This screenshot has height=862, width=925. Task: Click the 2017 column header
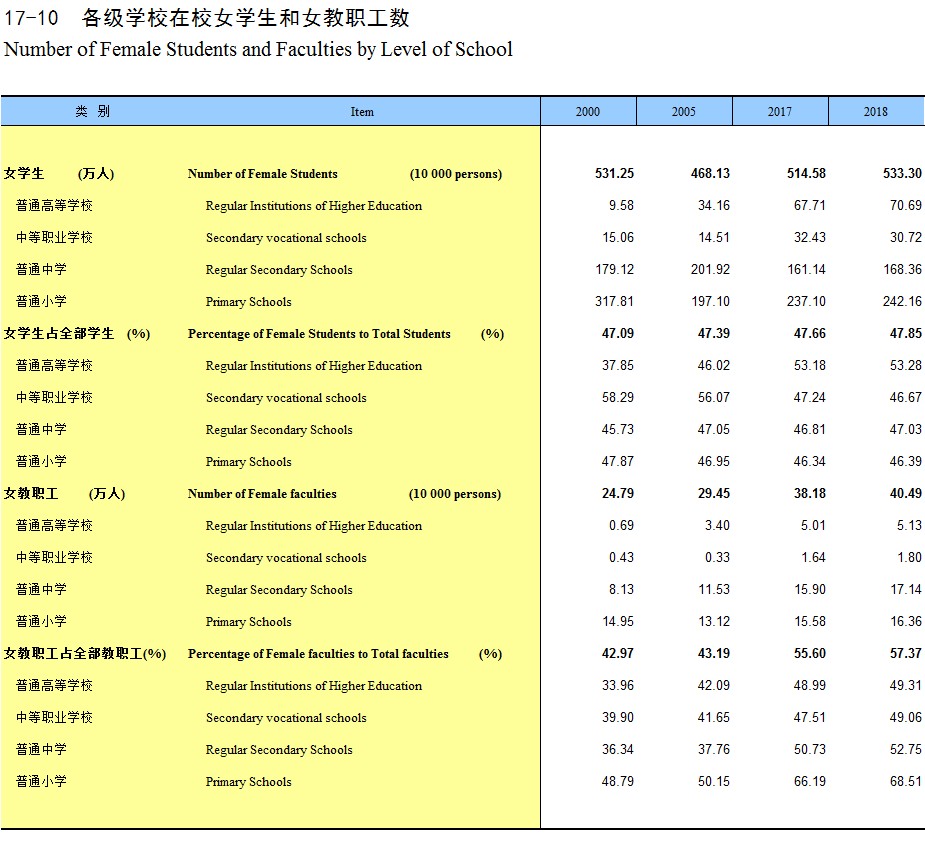(x=780, y=112)
